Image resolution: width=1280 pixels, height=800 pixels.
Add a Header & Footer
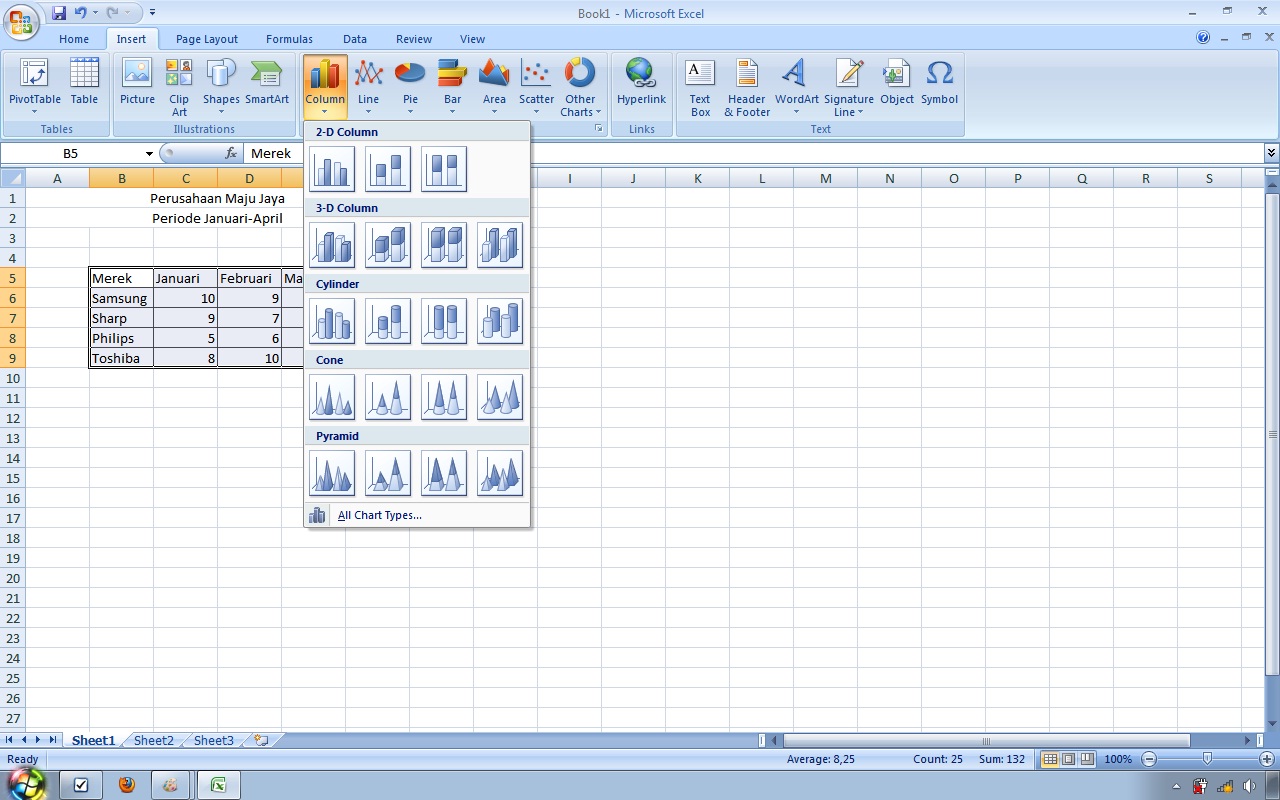pos(747,87)
